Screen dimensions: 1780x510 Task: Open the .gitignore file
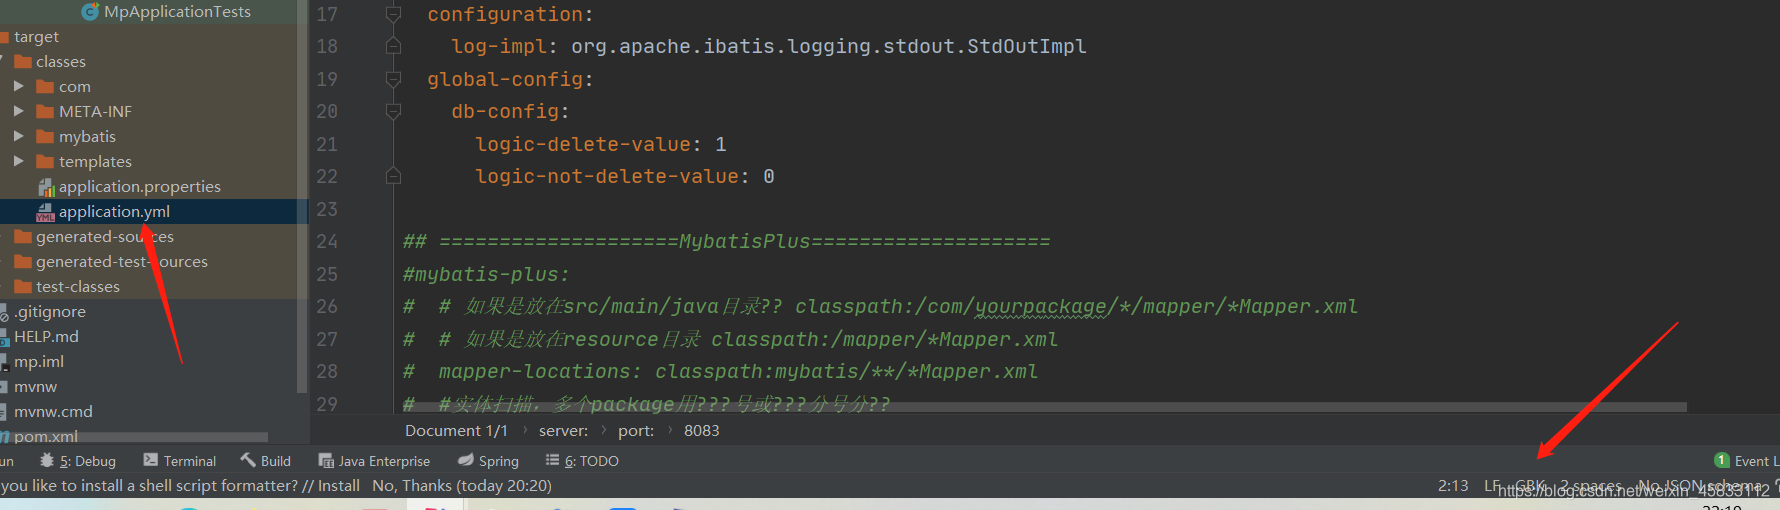click(50, 311)
